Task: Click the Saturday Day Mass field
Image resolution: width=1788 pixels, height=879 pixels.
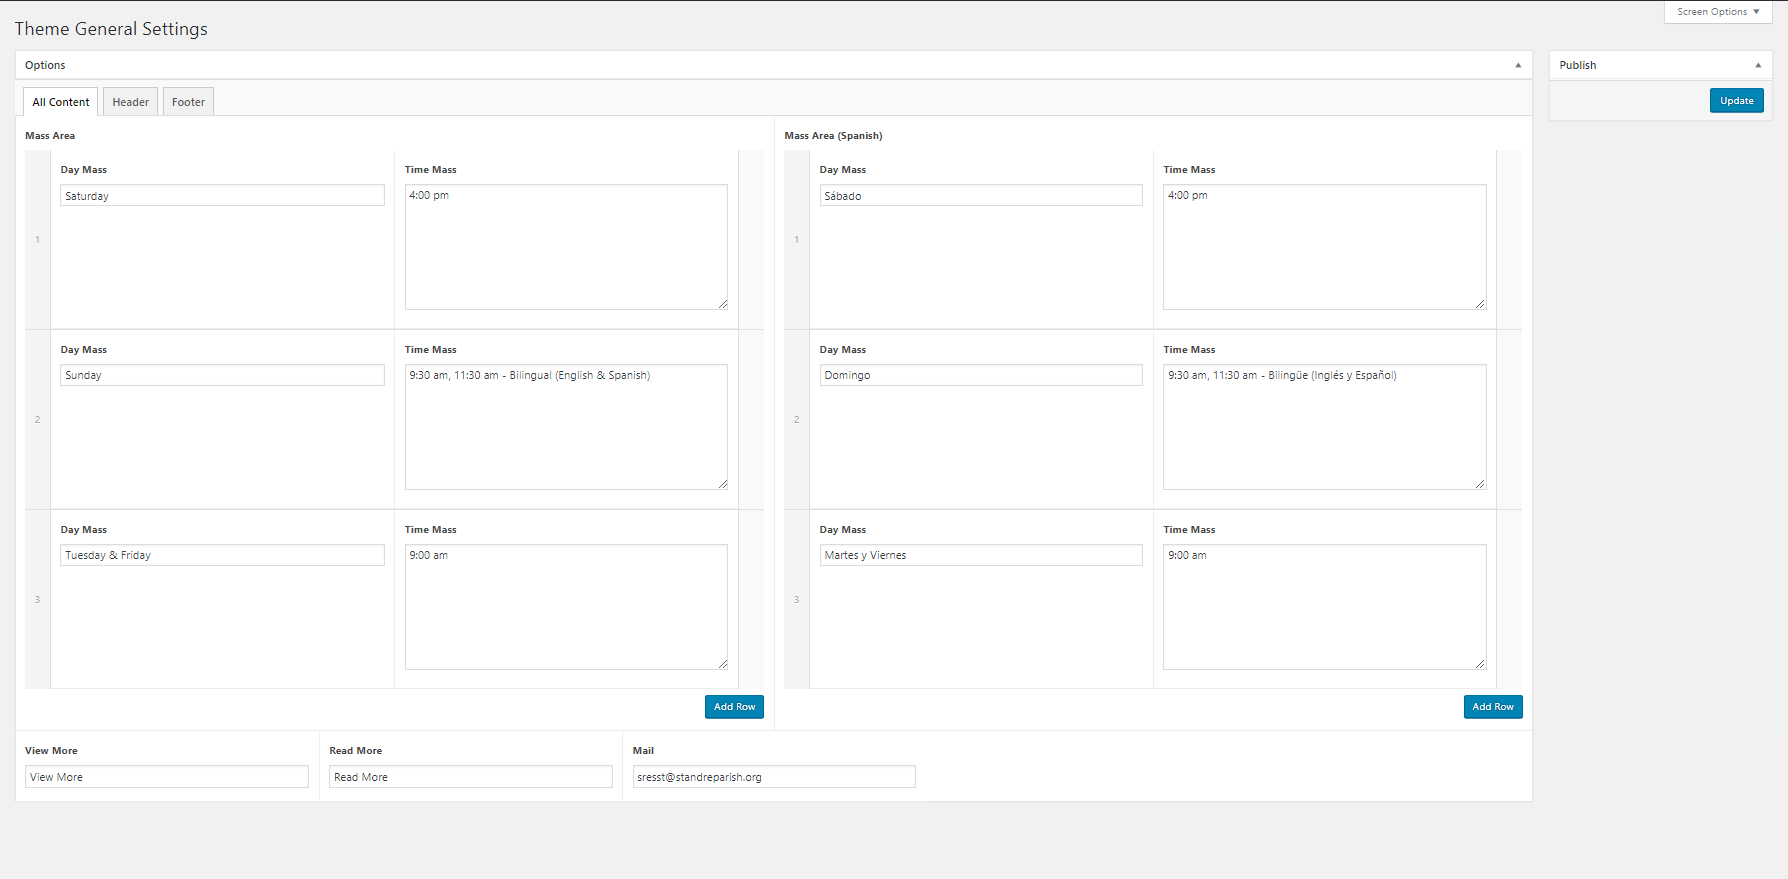Action: pos(222,196)
